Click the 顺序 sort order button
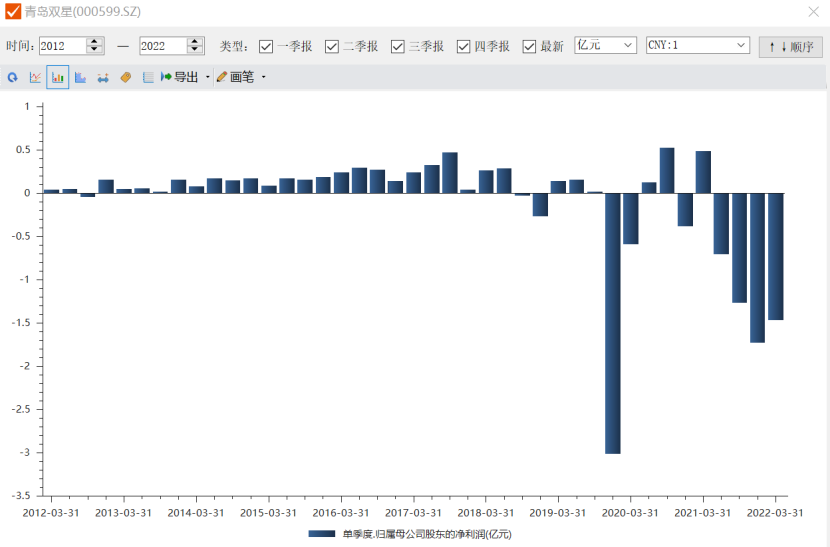The width and height of the screenshot is (830, 547). click(x=790, y=47)
